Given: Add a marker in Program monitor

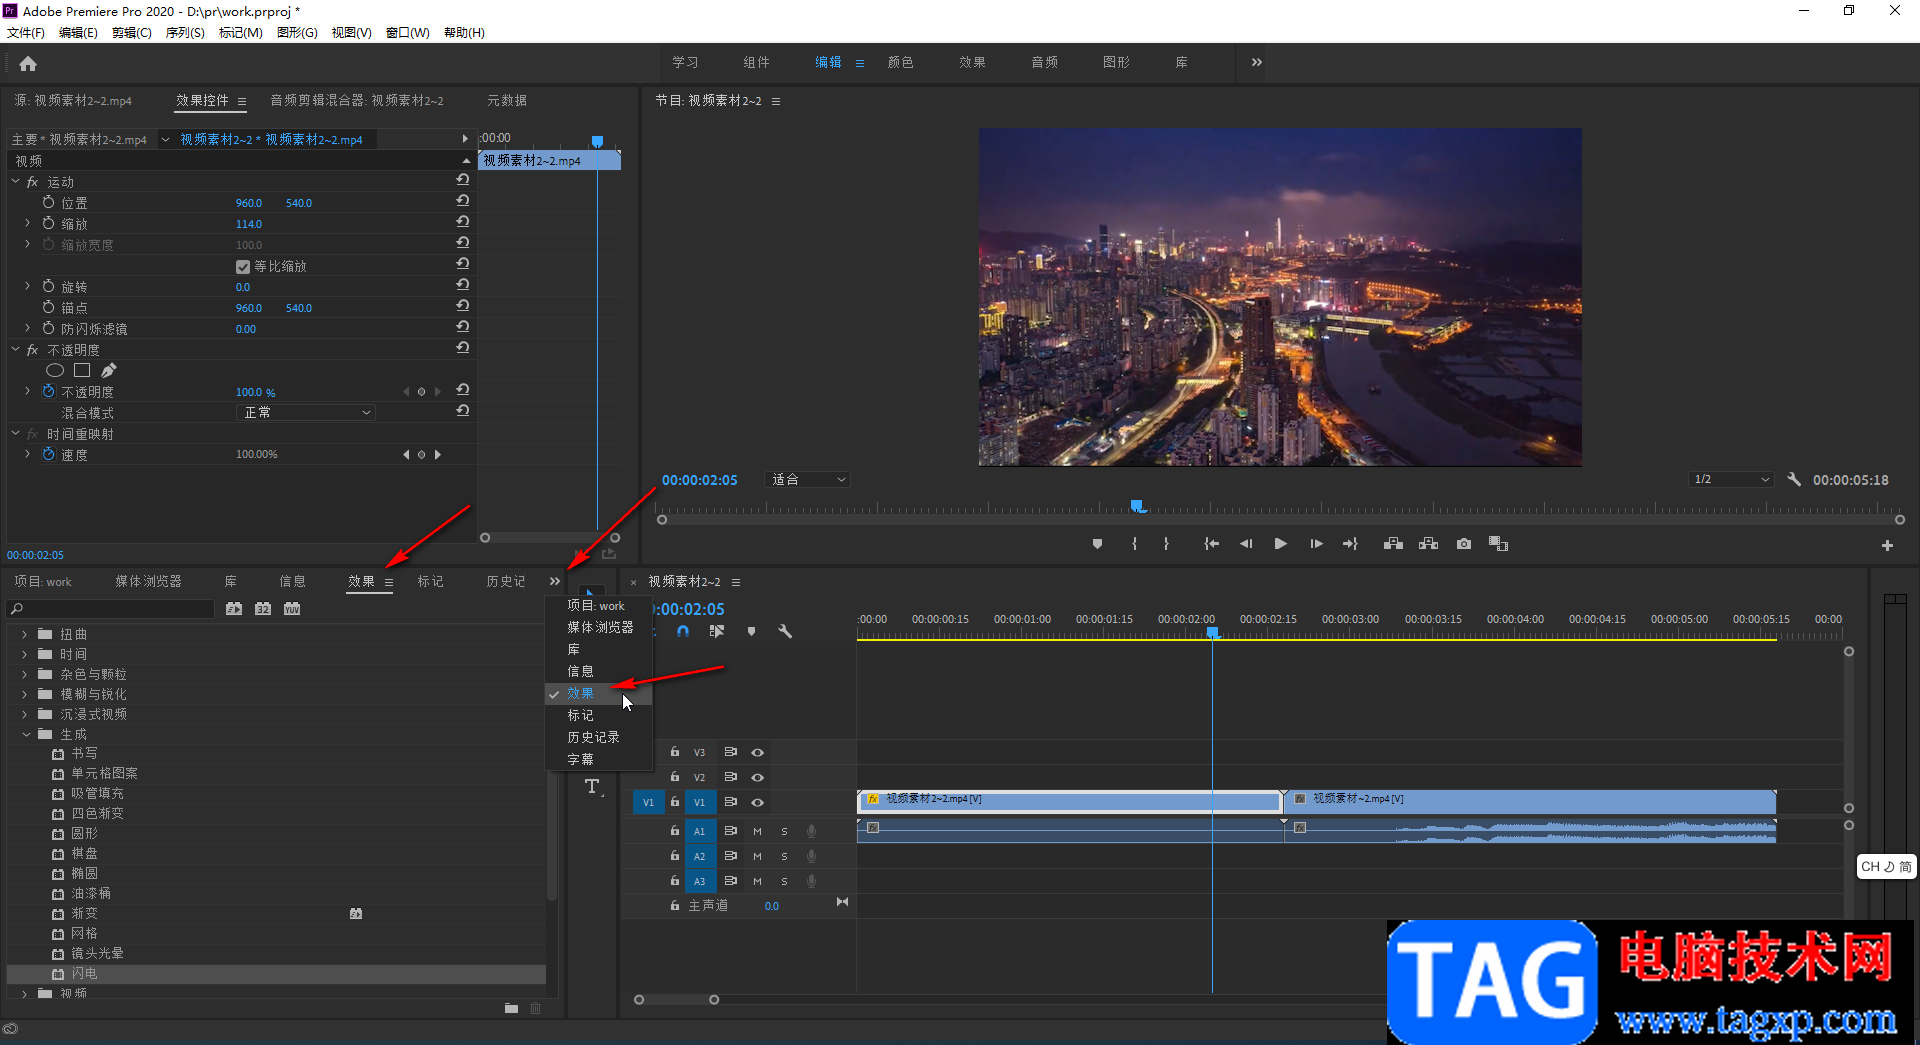Looking at the screenshot, I should 1097,544.
